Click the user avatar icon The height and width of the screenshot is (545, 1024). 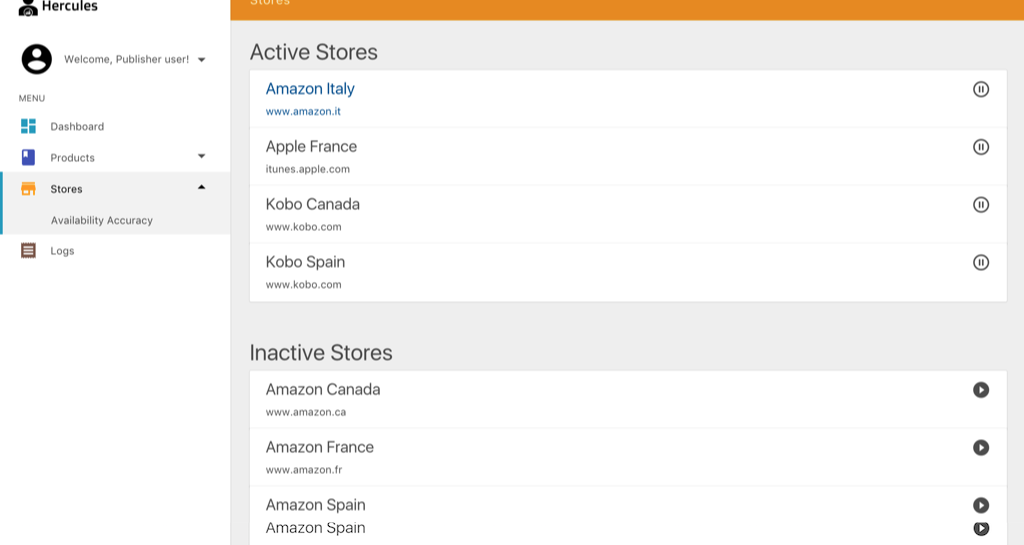coord(37,59)
